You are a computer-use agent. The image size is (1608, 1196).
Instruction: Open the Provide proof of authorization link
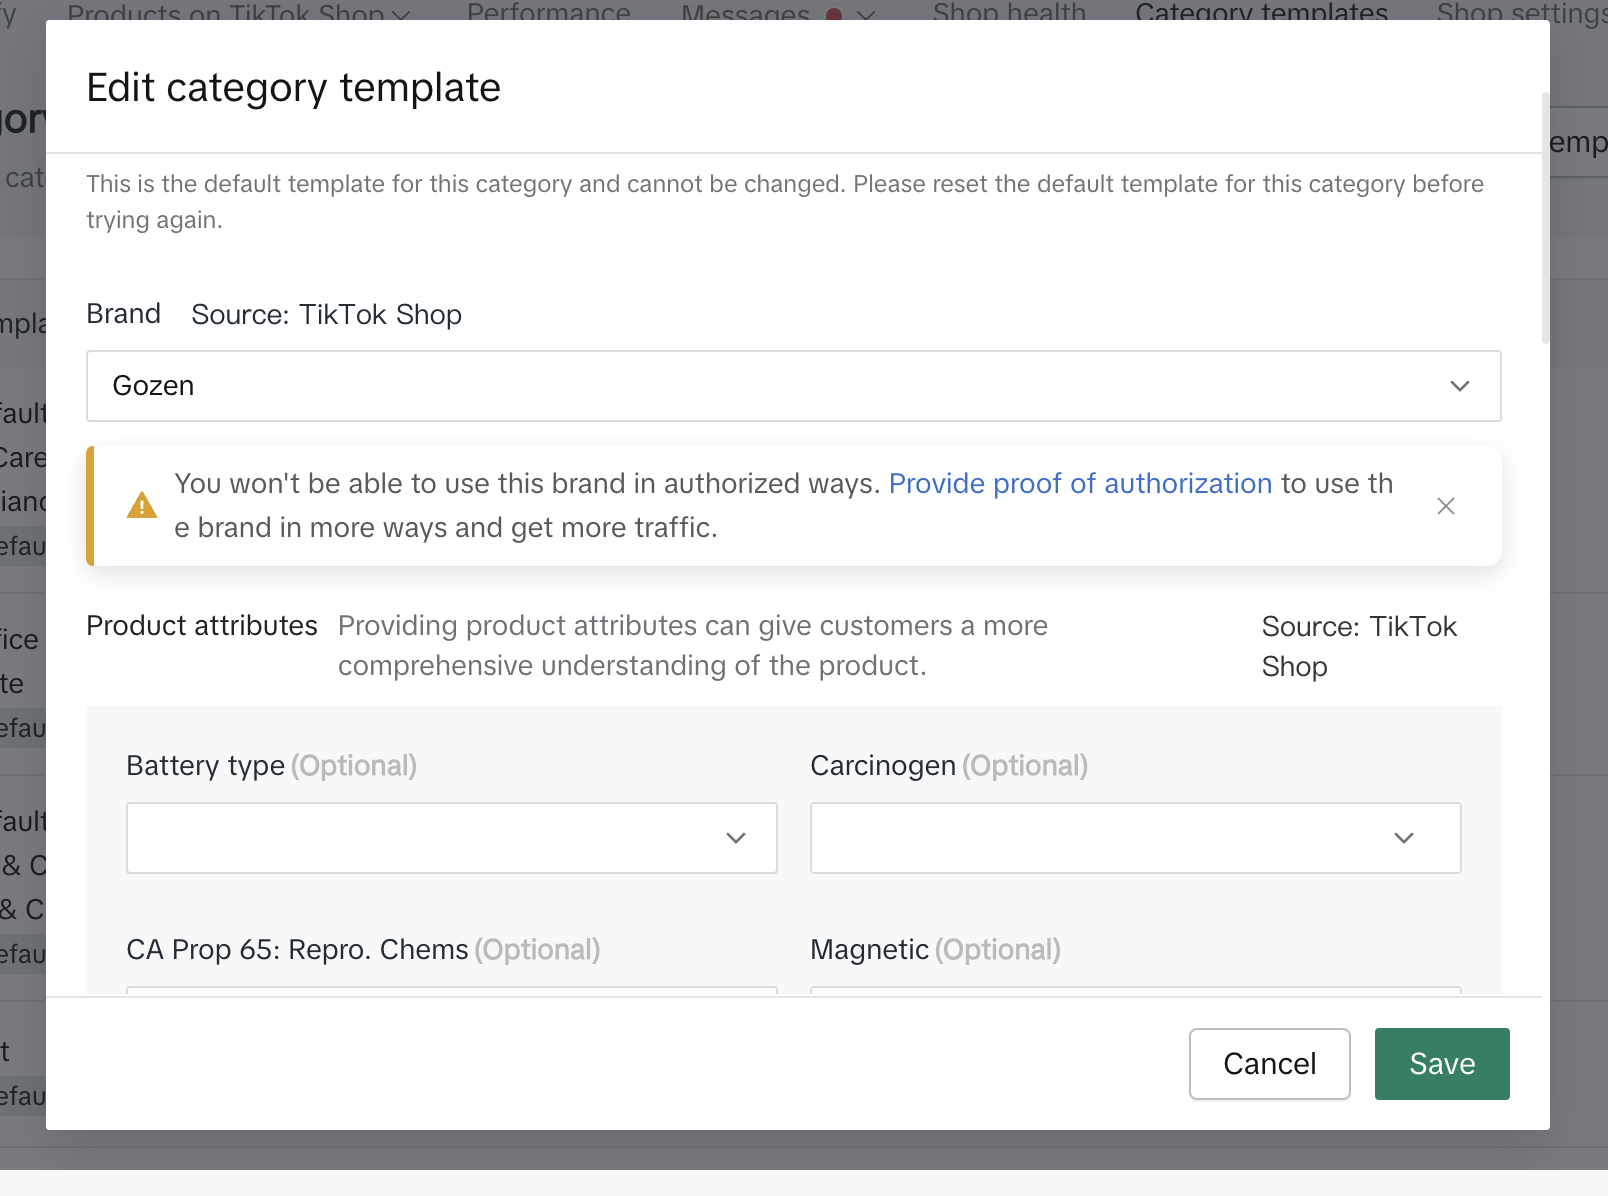1080,484
